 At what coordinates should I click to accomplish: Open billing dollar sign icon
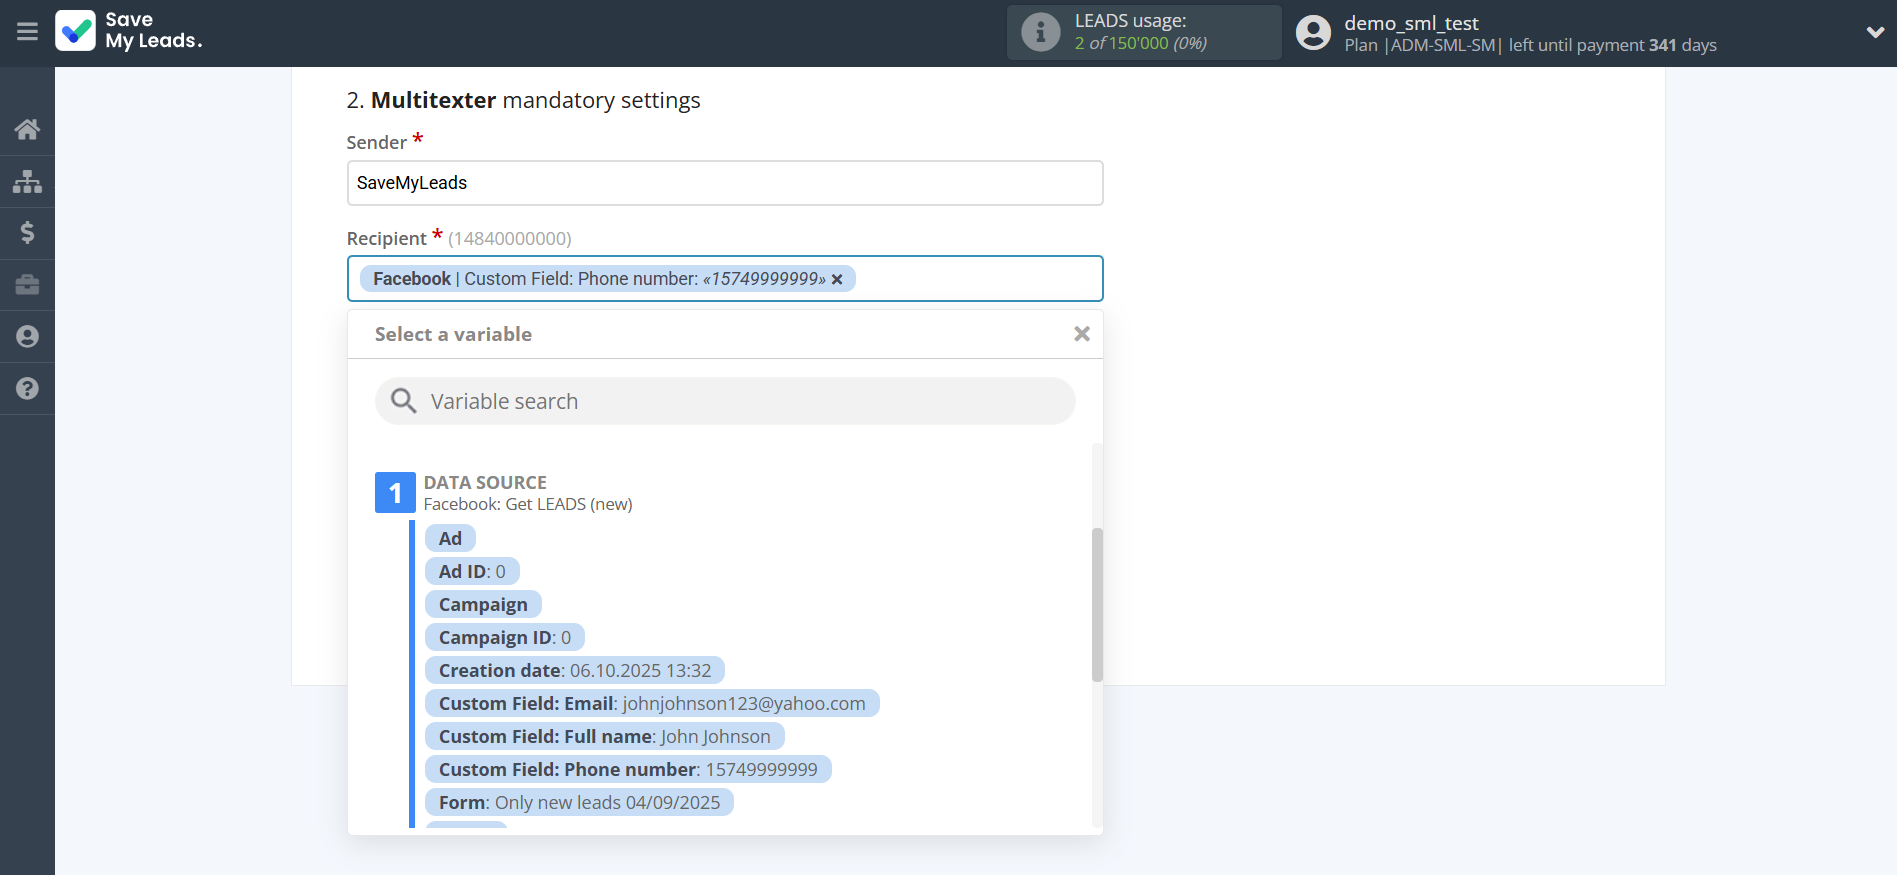coord(27,233)
